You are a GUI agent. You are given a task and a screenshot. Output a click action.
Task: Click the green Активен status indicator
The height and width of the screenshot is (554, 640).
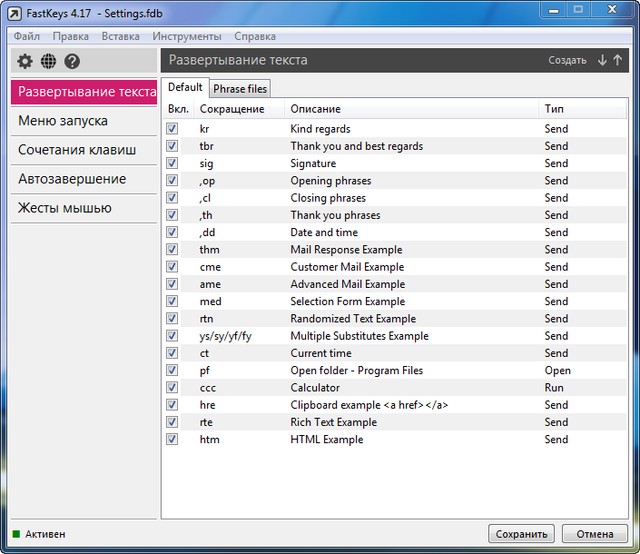[16, 534]
